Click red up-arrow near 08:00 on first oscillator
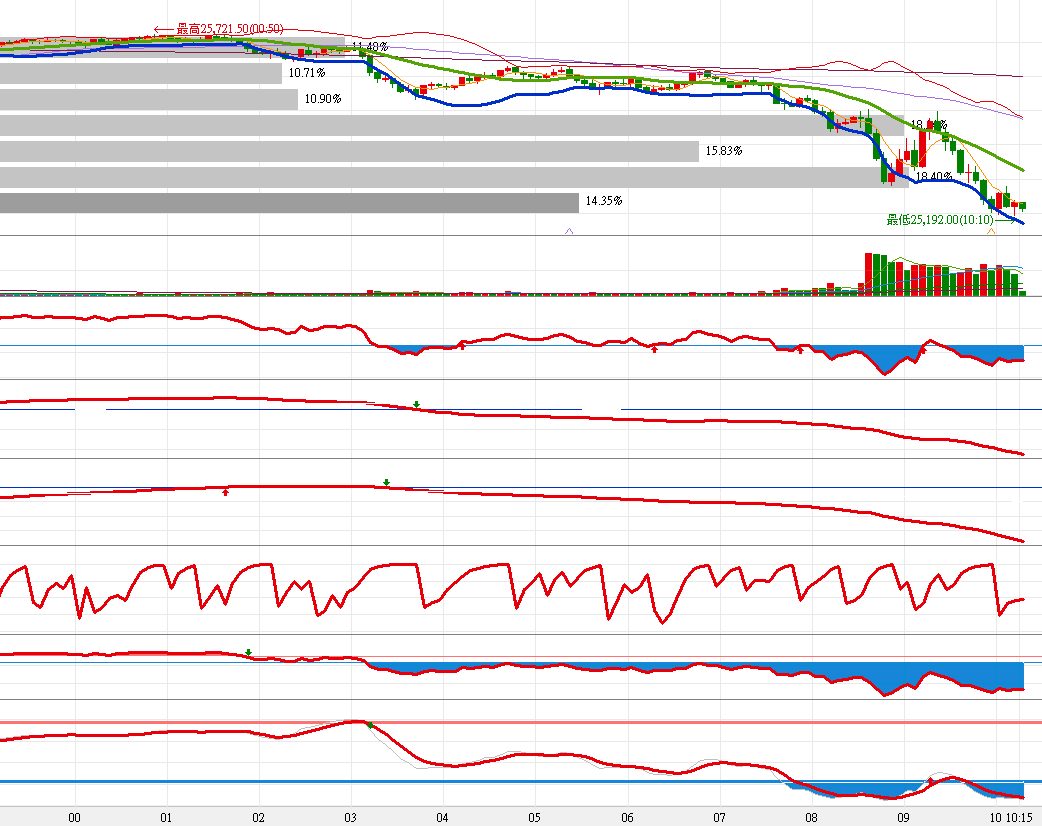Viewport: 1042px width, 826px height. [x=800, y=350]
